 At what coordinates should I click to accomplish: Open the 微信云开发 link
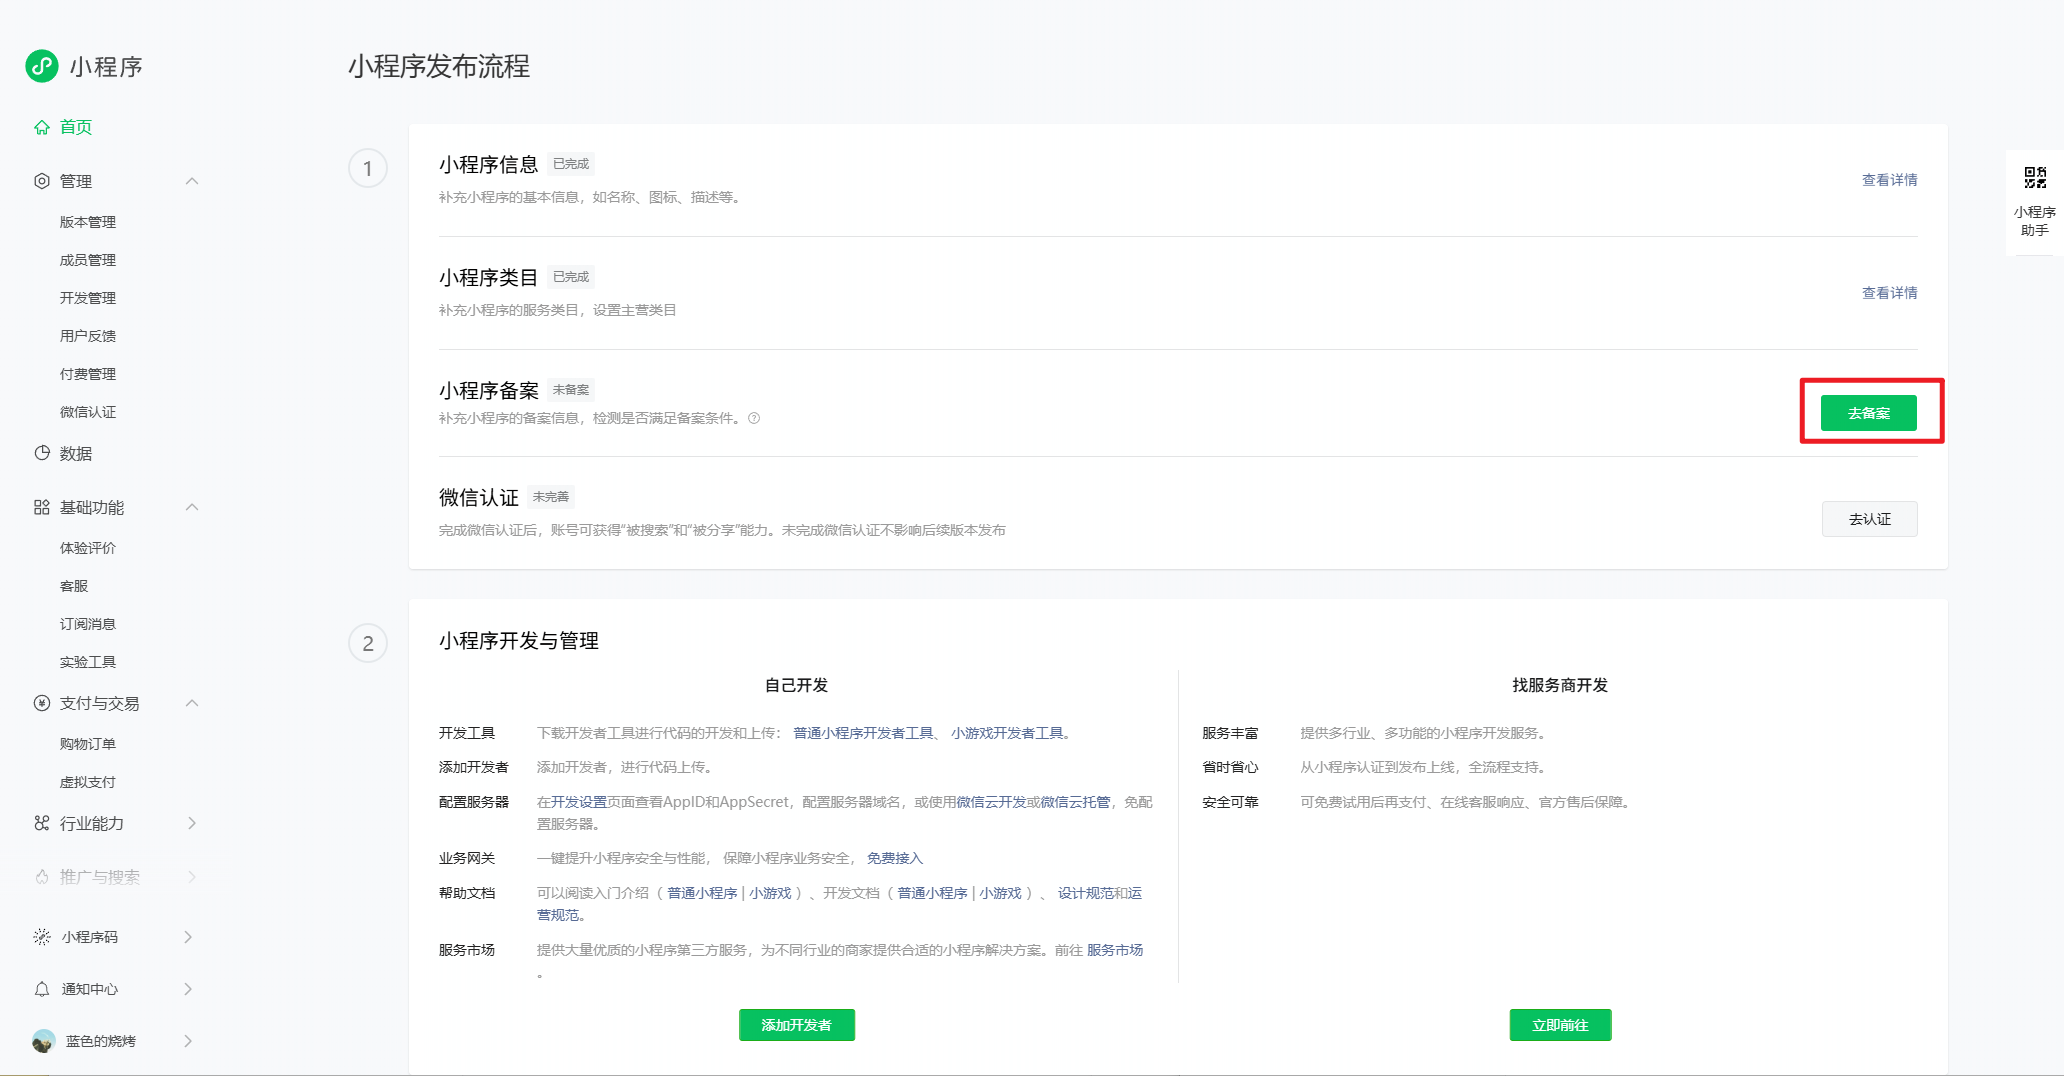point(991,802)
